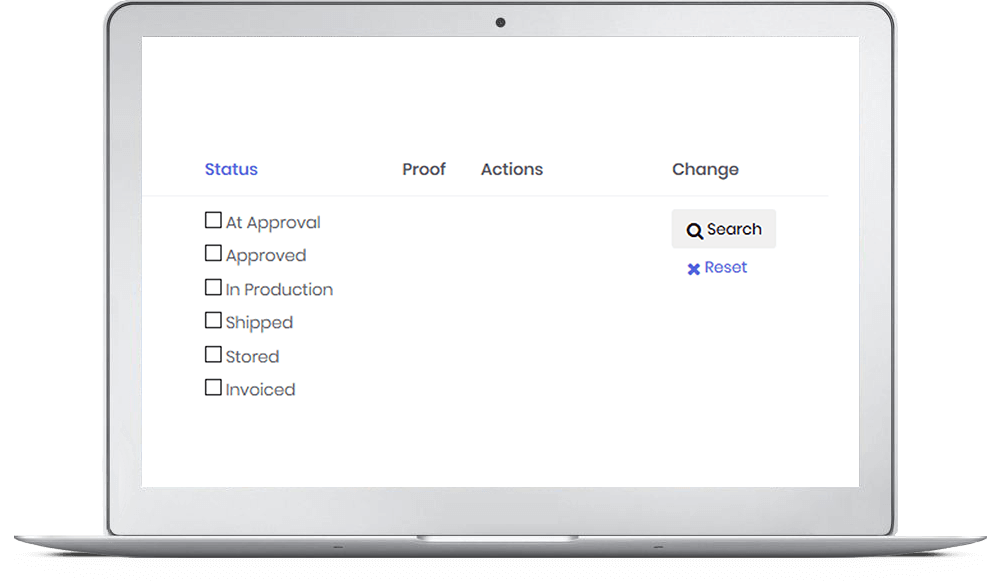The width and height of the screenshot is (999, 582).
Task: Click the Approved label text
Action: (266, 256)
